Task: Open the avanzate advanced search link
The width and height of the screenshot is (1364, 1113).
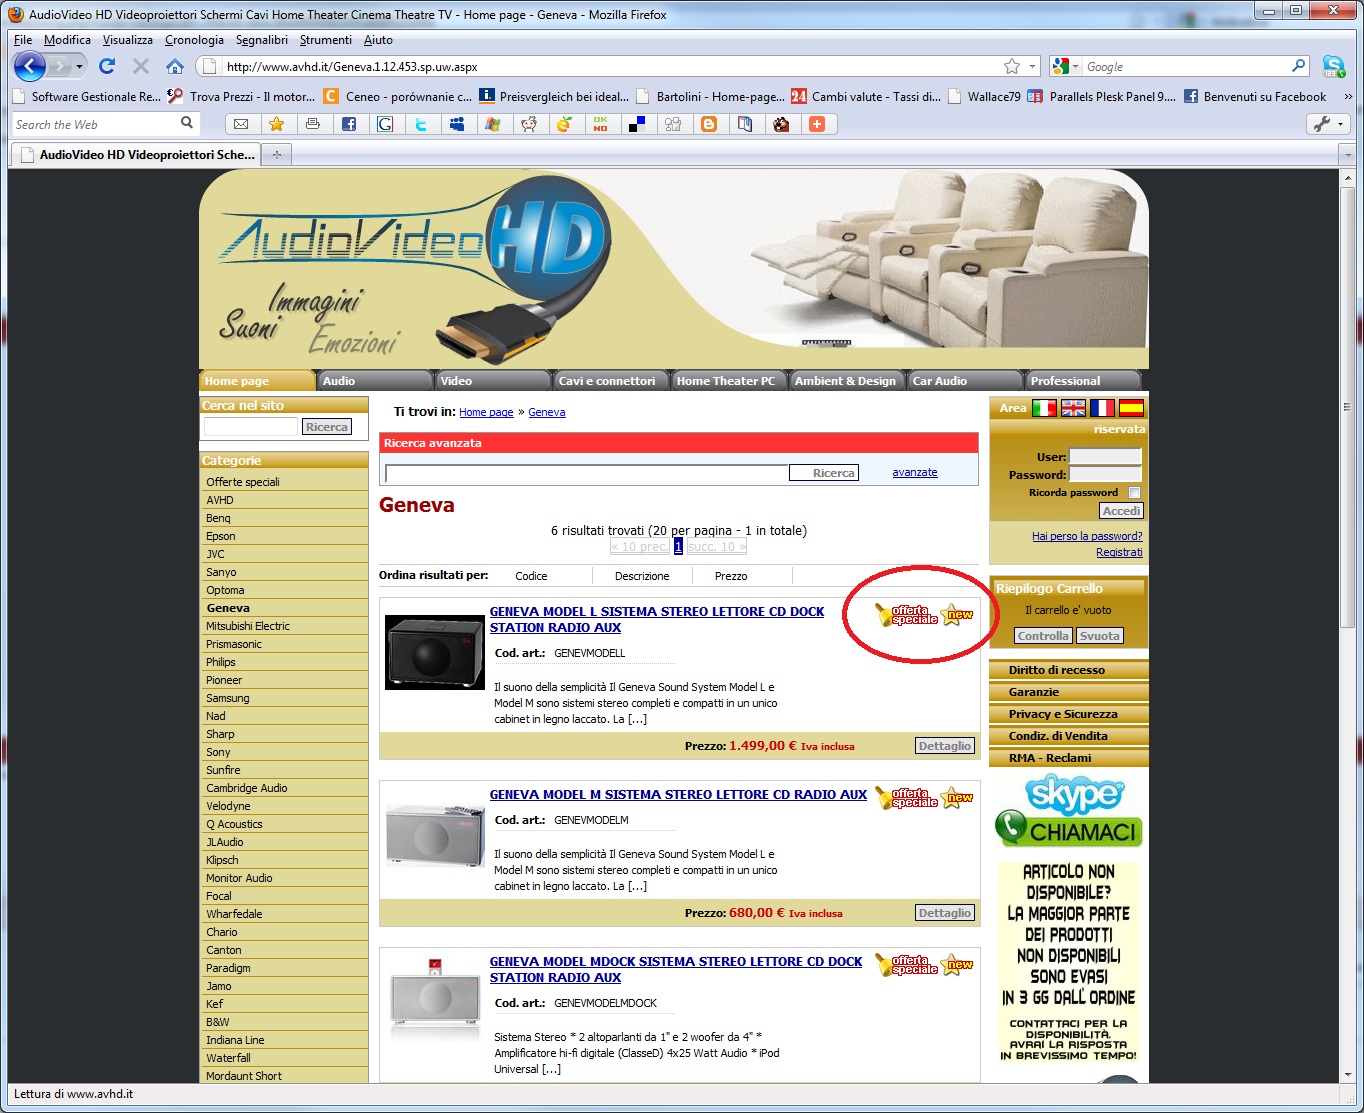Action: pos(915,472)
